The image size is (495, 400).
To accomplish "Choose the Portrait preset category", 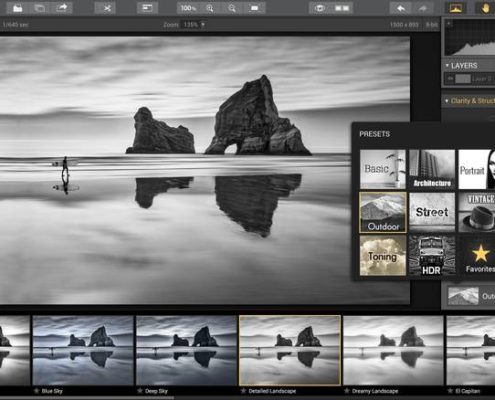I will pyautogui.click(x=477, y=169).
